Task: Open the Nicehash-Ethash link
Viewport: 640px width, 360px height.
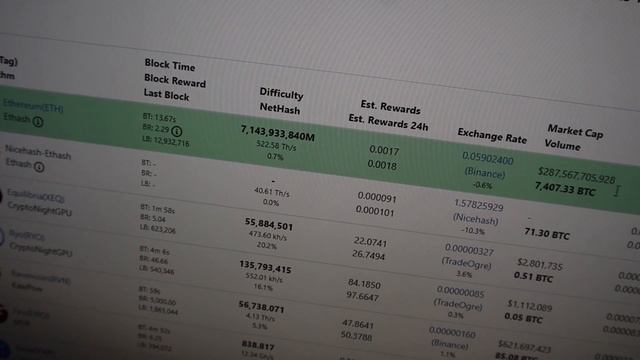Action: click(38, 153)
